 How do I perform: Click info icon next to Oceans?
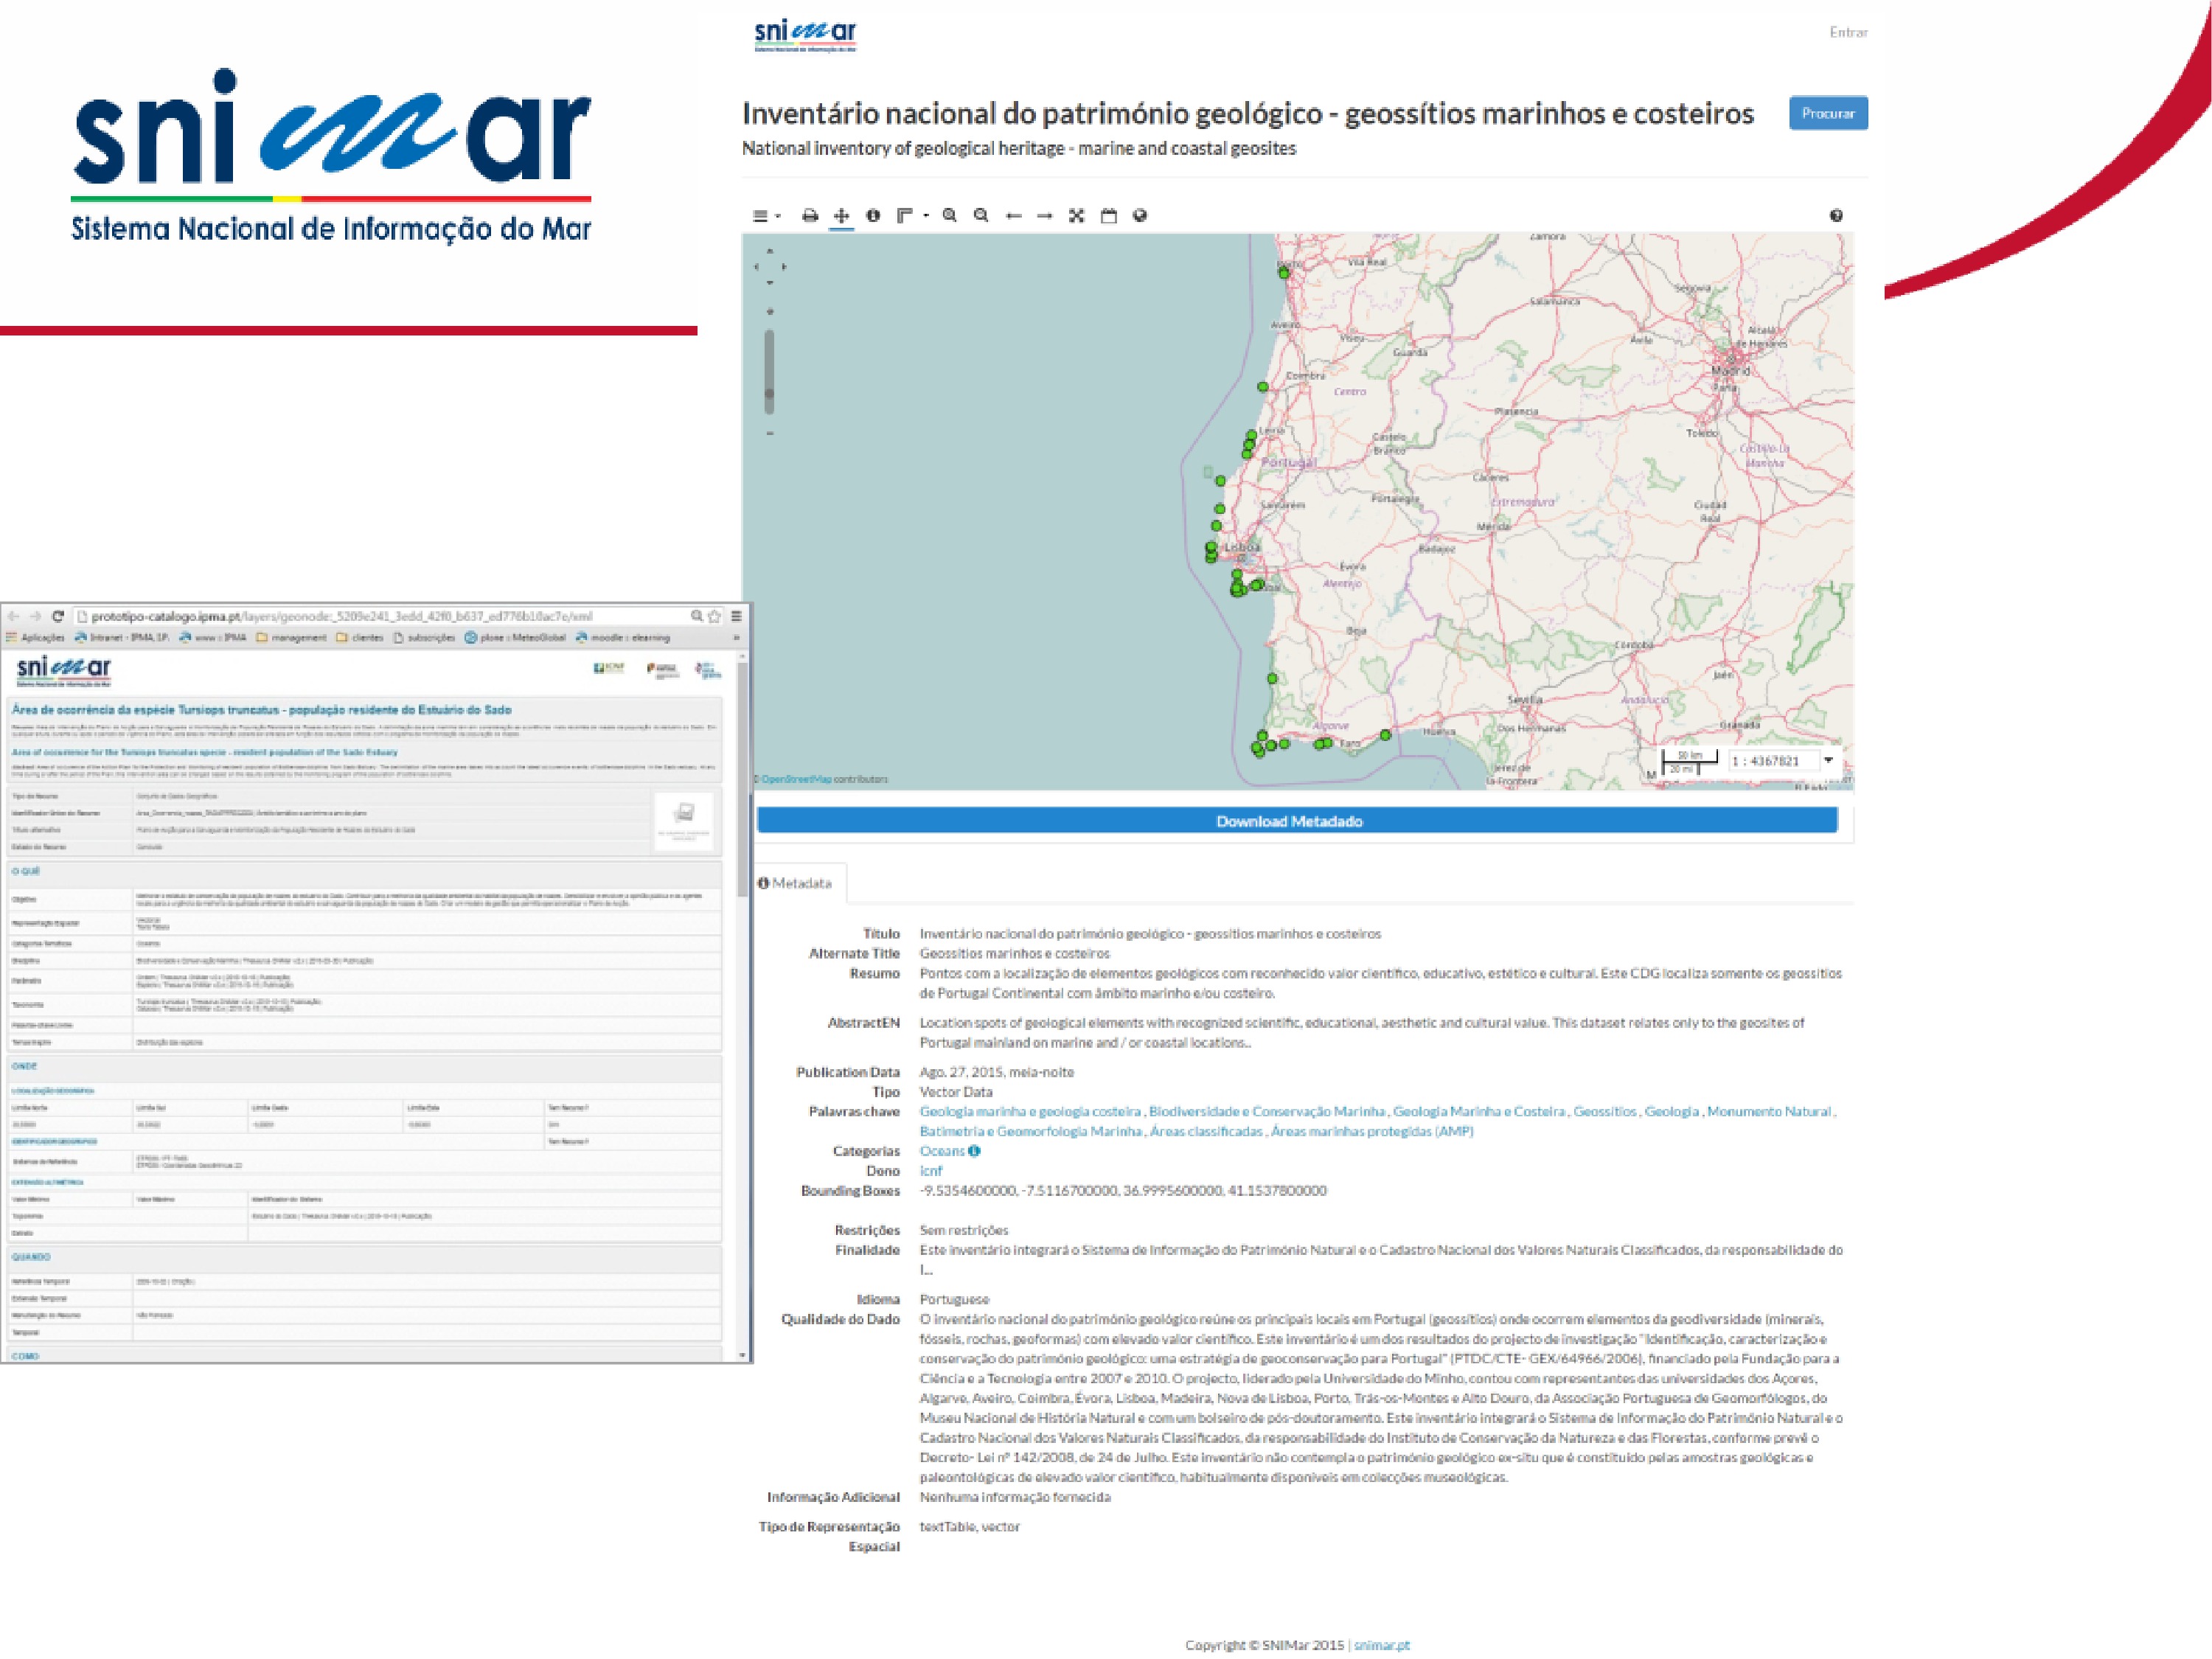tap(975, 1151)
